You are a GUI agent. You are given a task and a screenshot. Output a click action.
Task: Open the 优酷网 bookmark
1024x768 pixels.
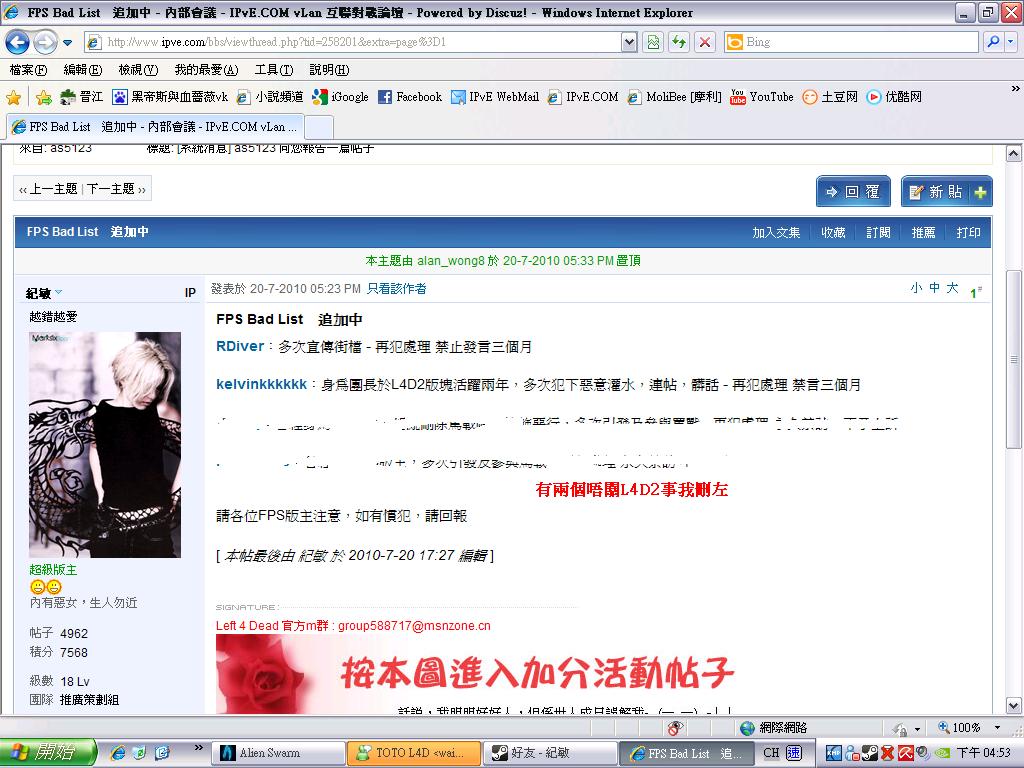(894, 97)
